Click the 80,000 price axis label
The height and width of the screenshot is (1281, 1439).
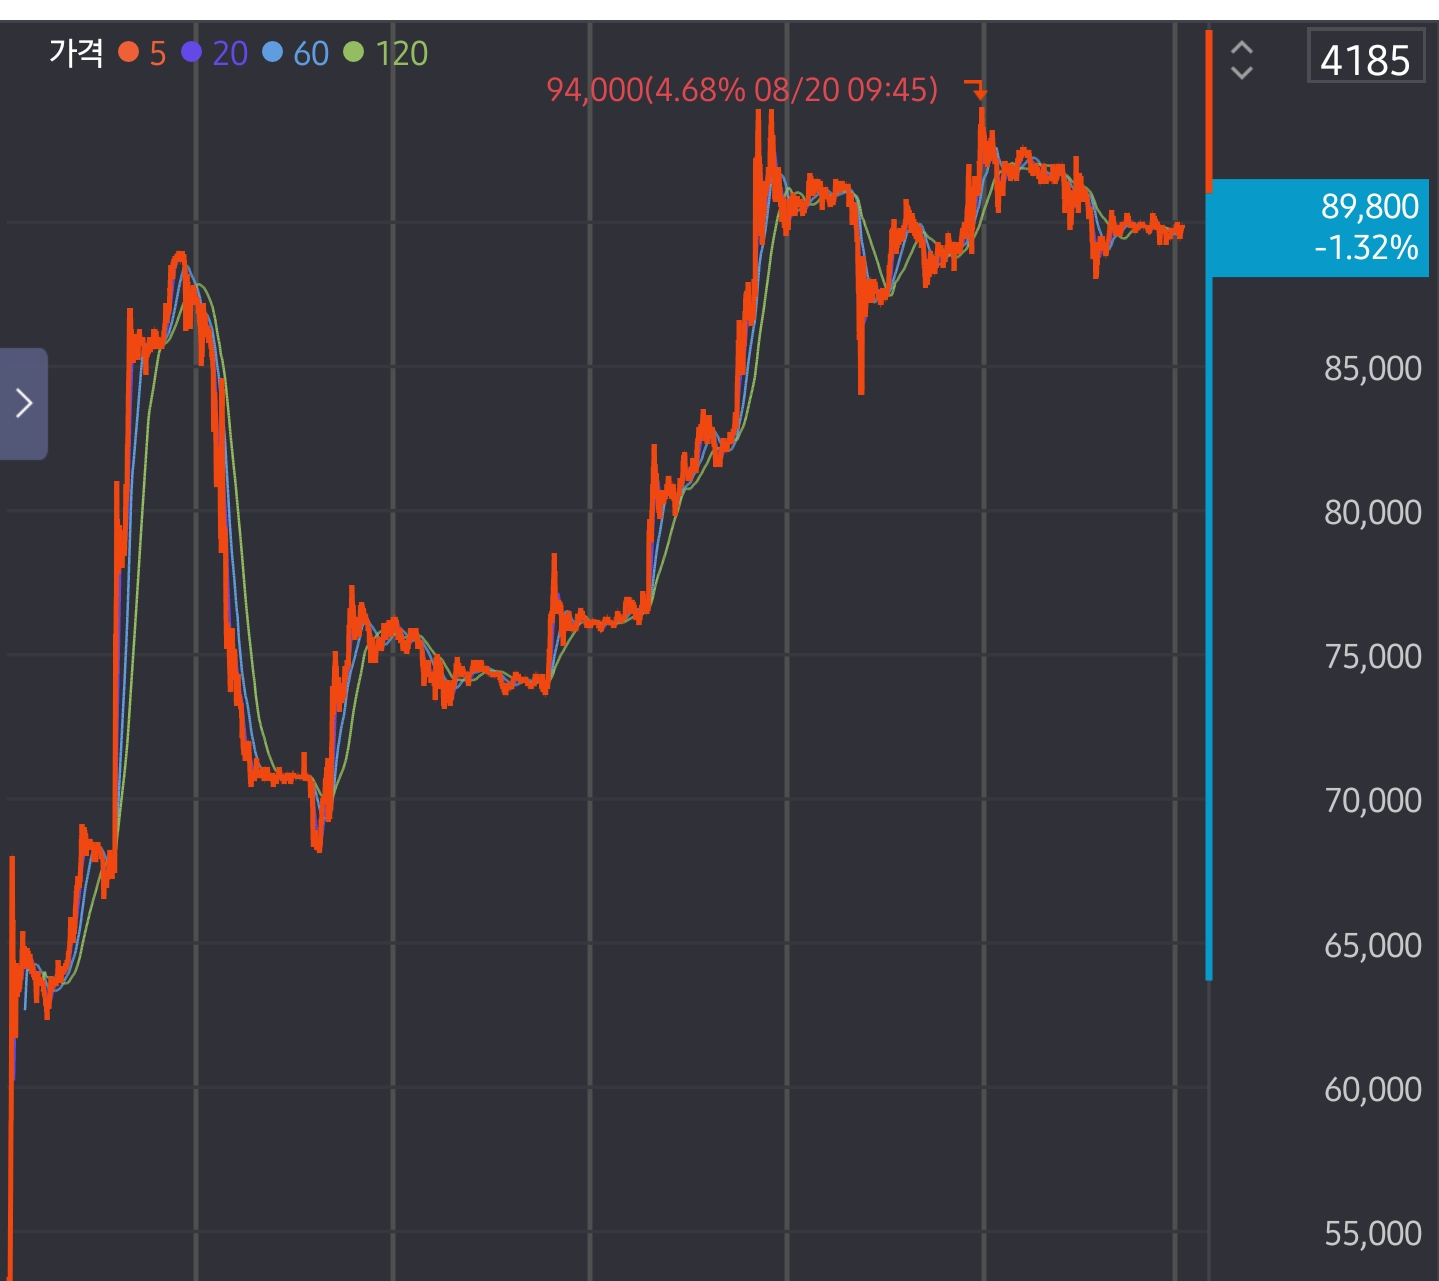(x=1372, y=513)
